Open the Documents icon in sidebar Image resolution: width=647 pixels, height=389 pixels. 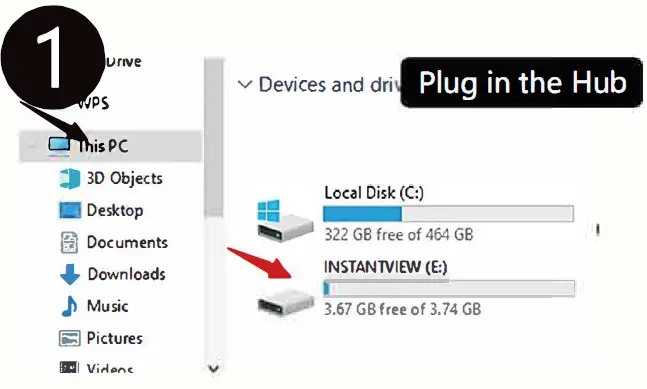pos(69,242)
